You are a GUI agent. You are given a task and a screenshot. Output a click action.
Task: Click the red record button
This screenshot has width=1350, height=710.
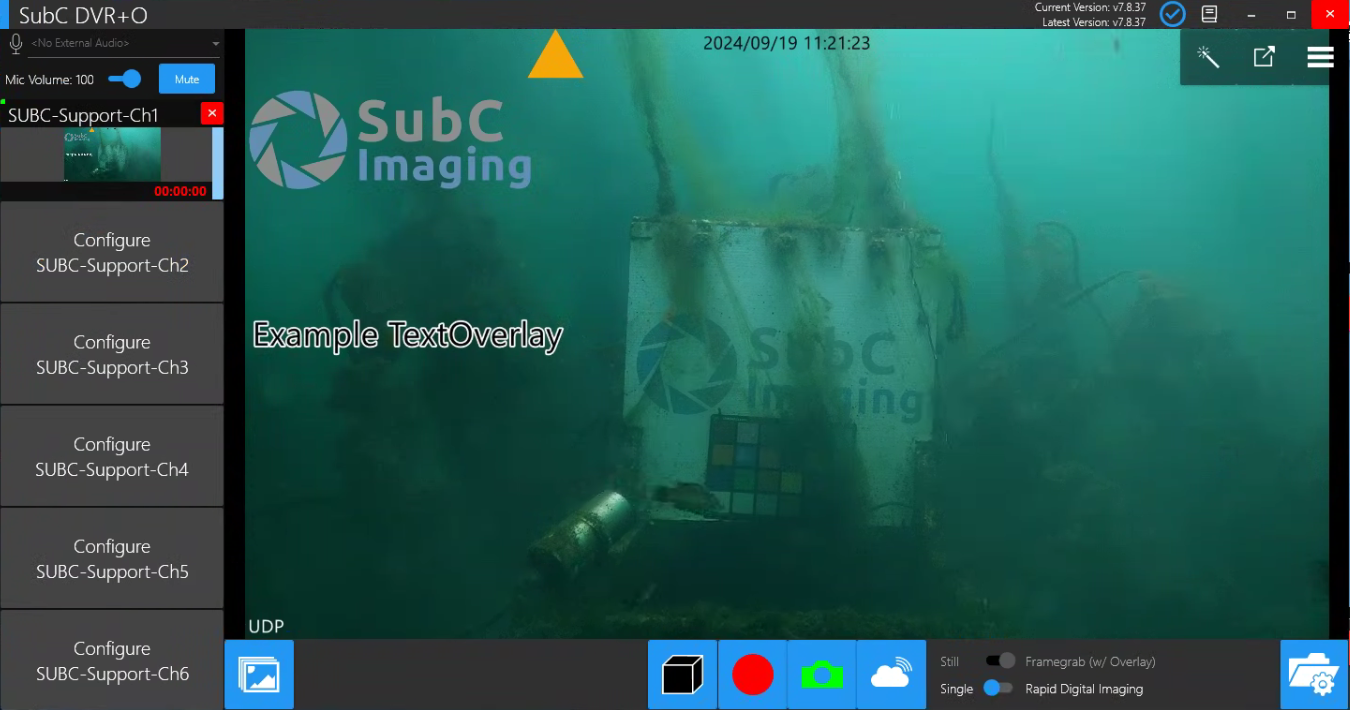(x=752, y=675)
